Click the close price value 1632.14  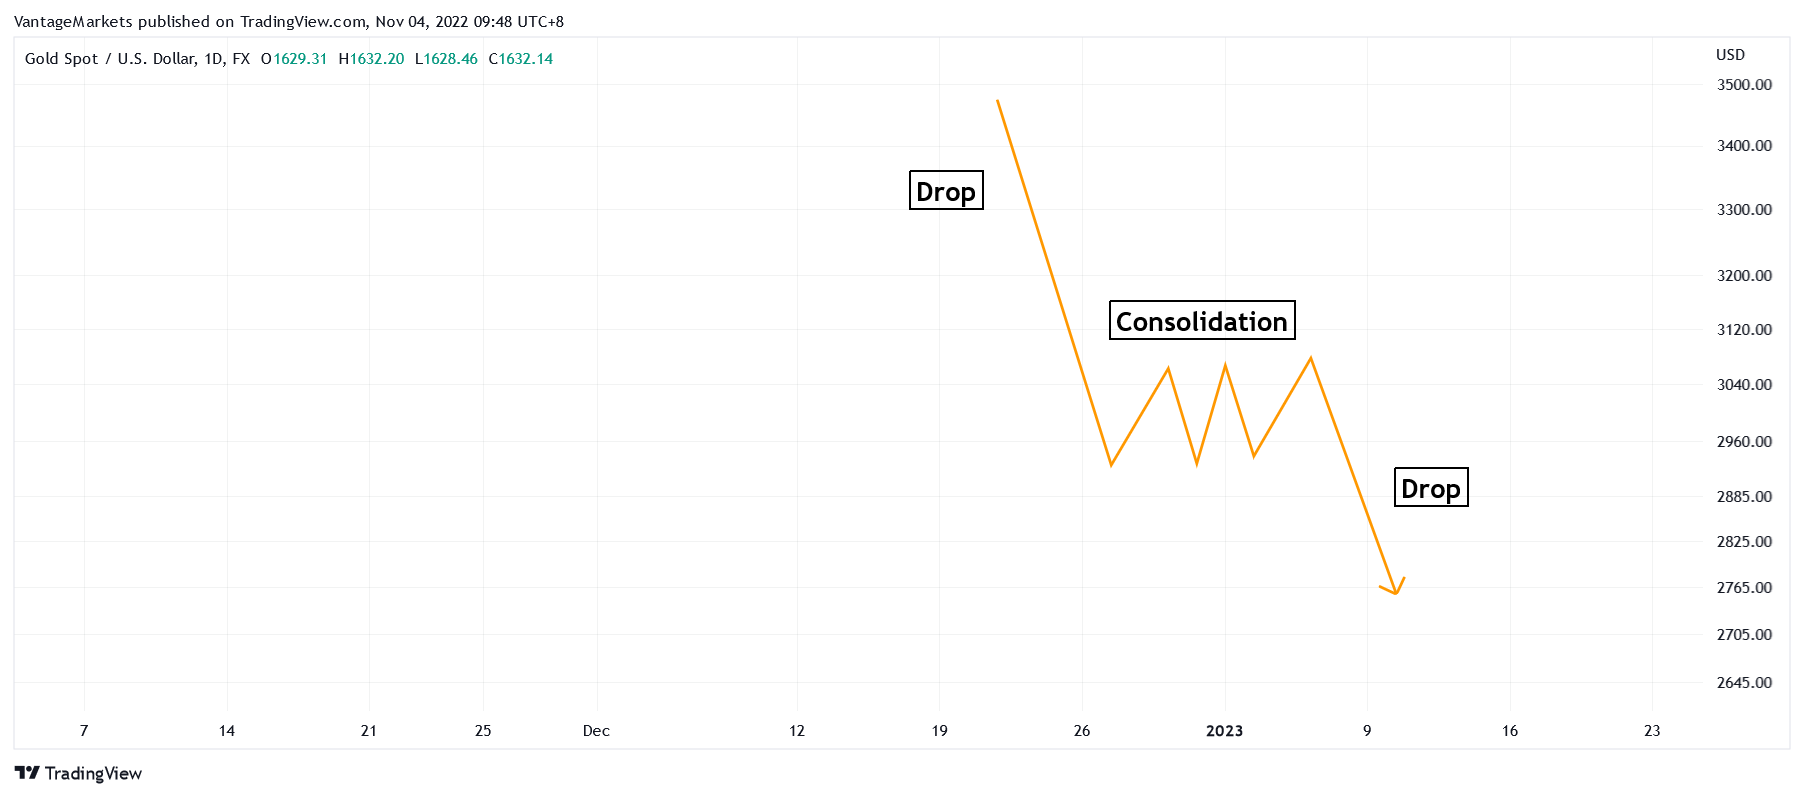[525, 59]
